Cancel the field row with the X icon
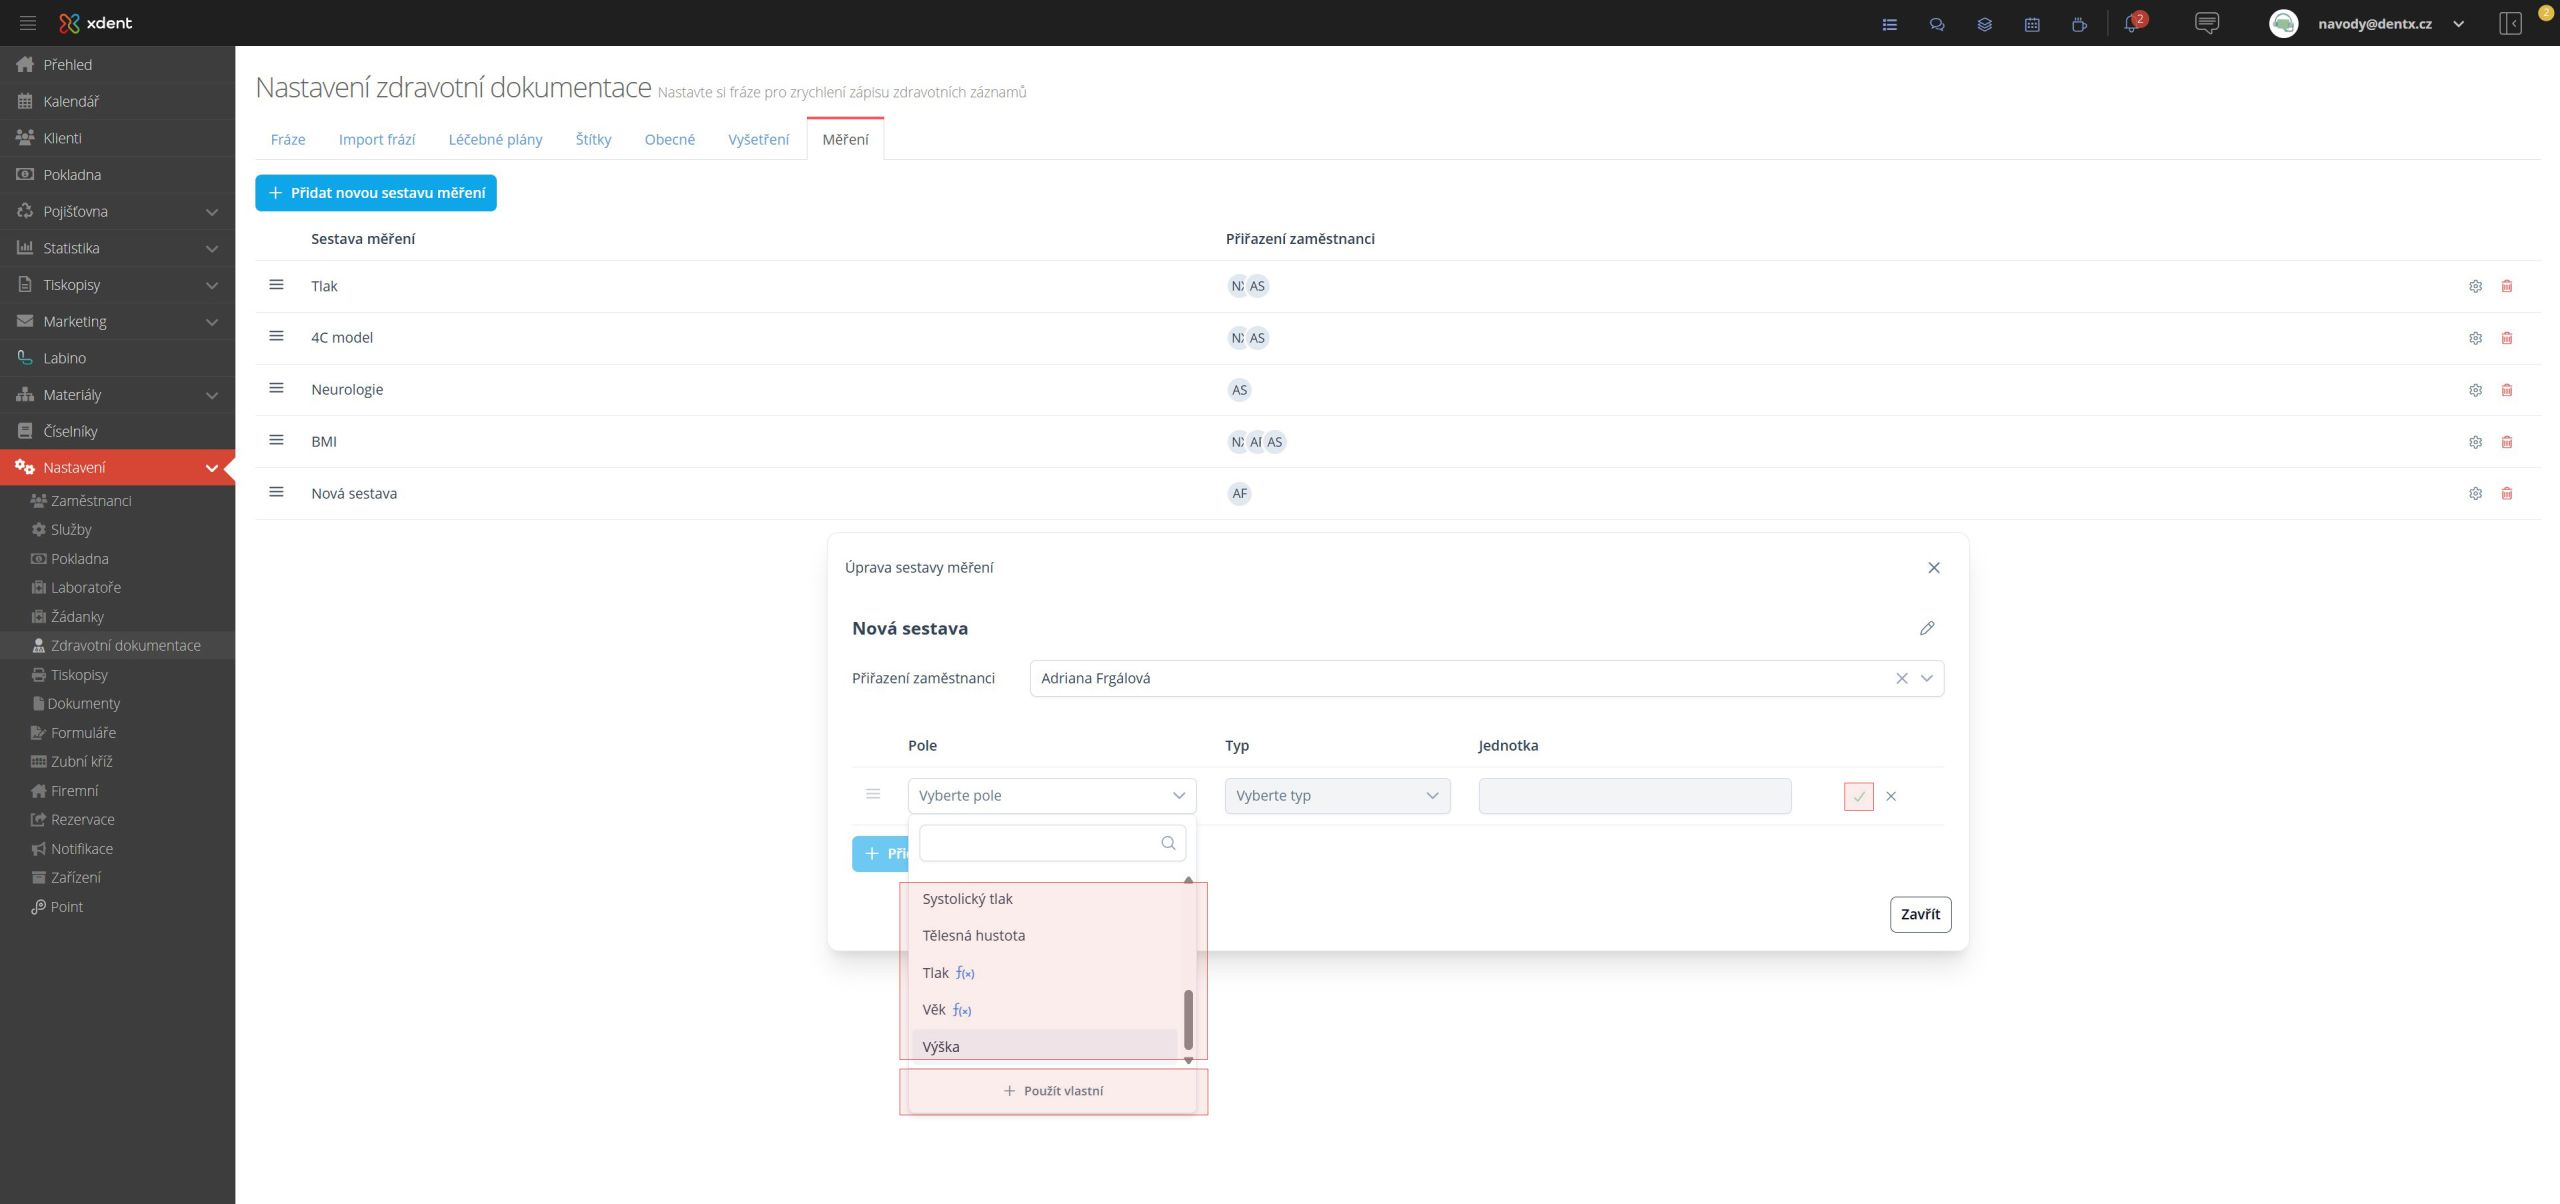 pyautogui.click(x=1890, y=796)
